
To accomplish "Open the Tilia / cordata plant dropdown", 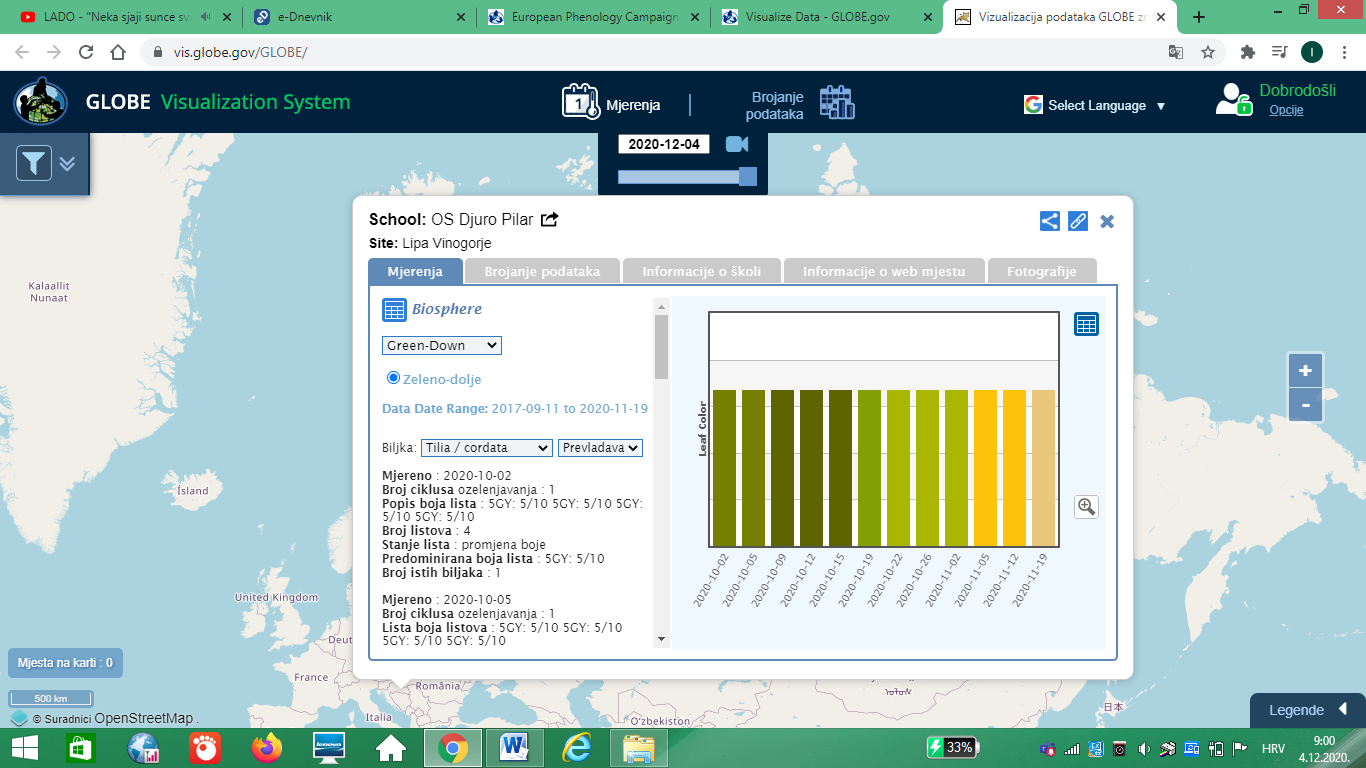I will pos(486,448).
